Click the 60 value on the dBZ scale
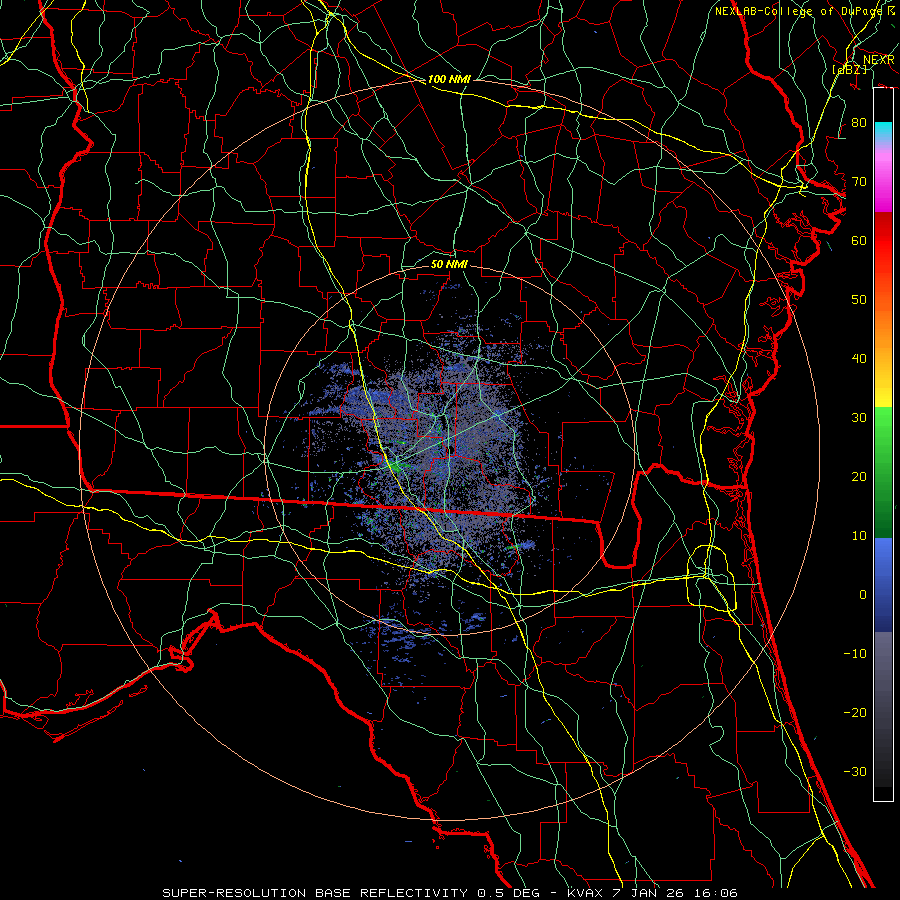Viewport: 900px width, 900px height. pyautogui.click(x=859, y=240)
